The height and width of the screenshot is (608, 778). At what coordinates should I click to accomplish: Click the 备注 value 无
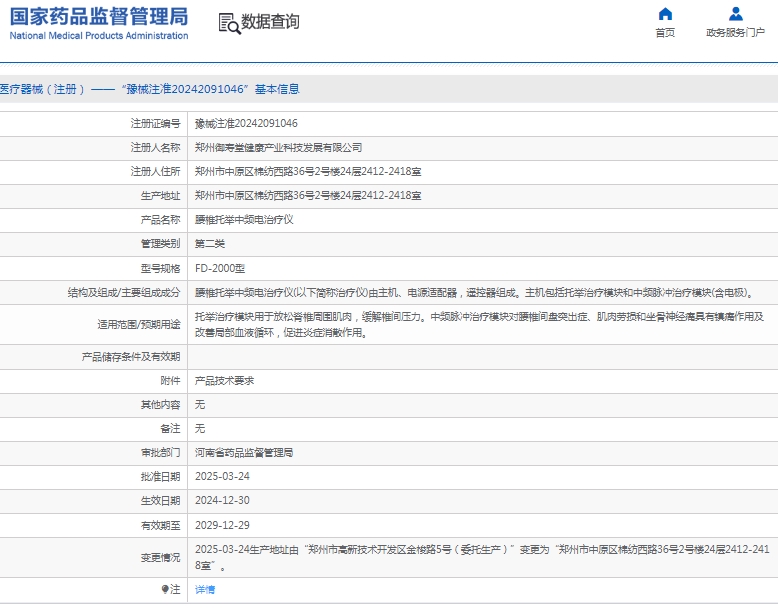click(x=200, y=429)
